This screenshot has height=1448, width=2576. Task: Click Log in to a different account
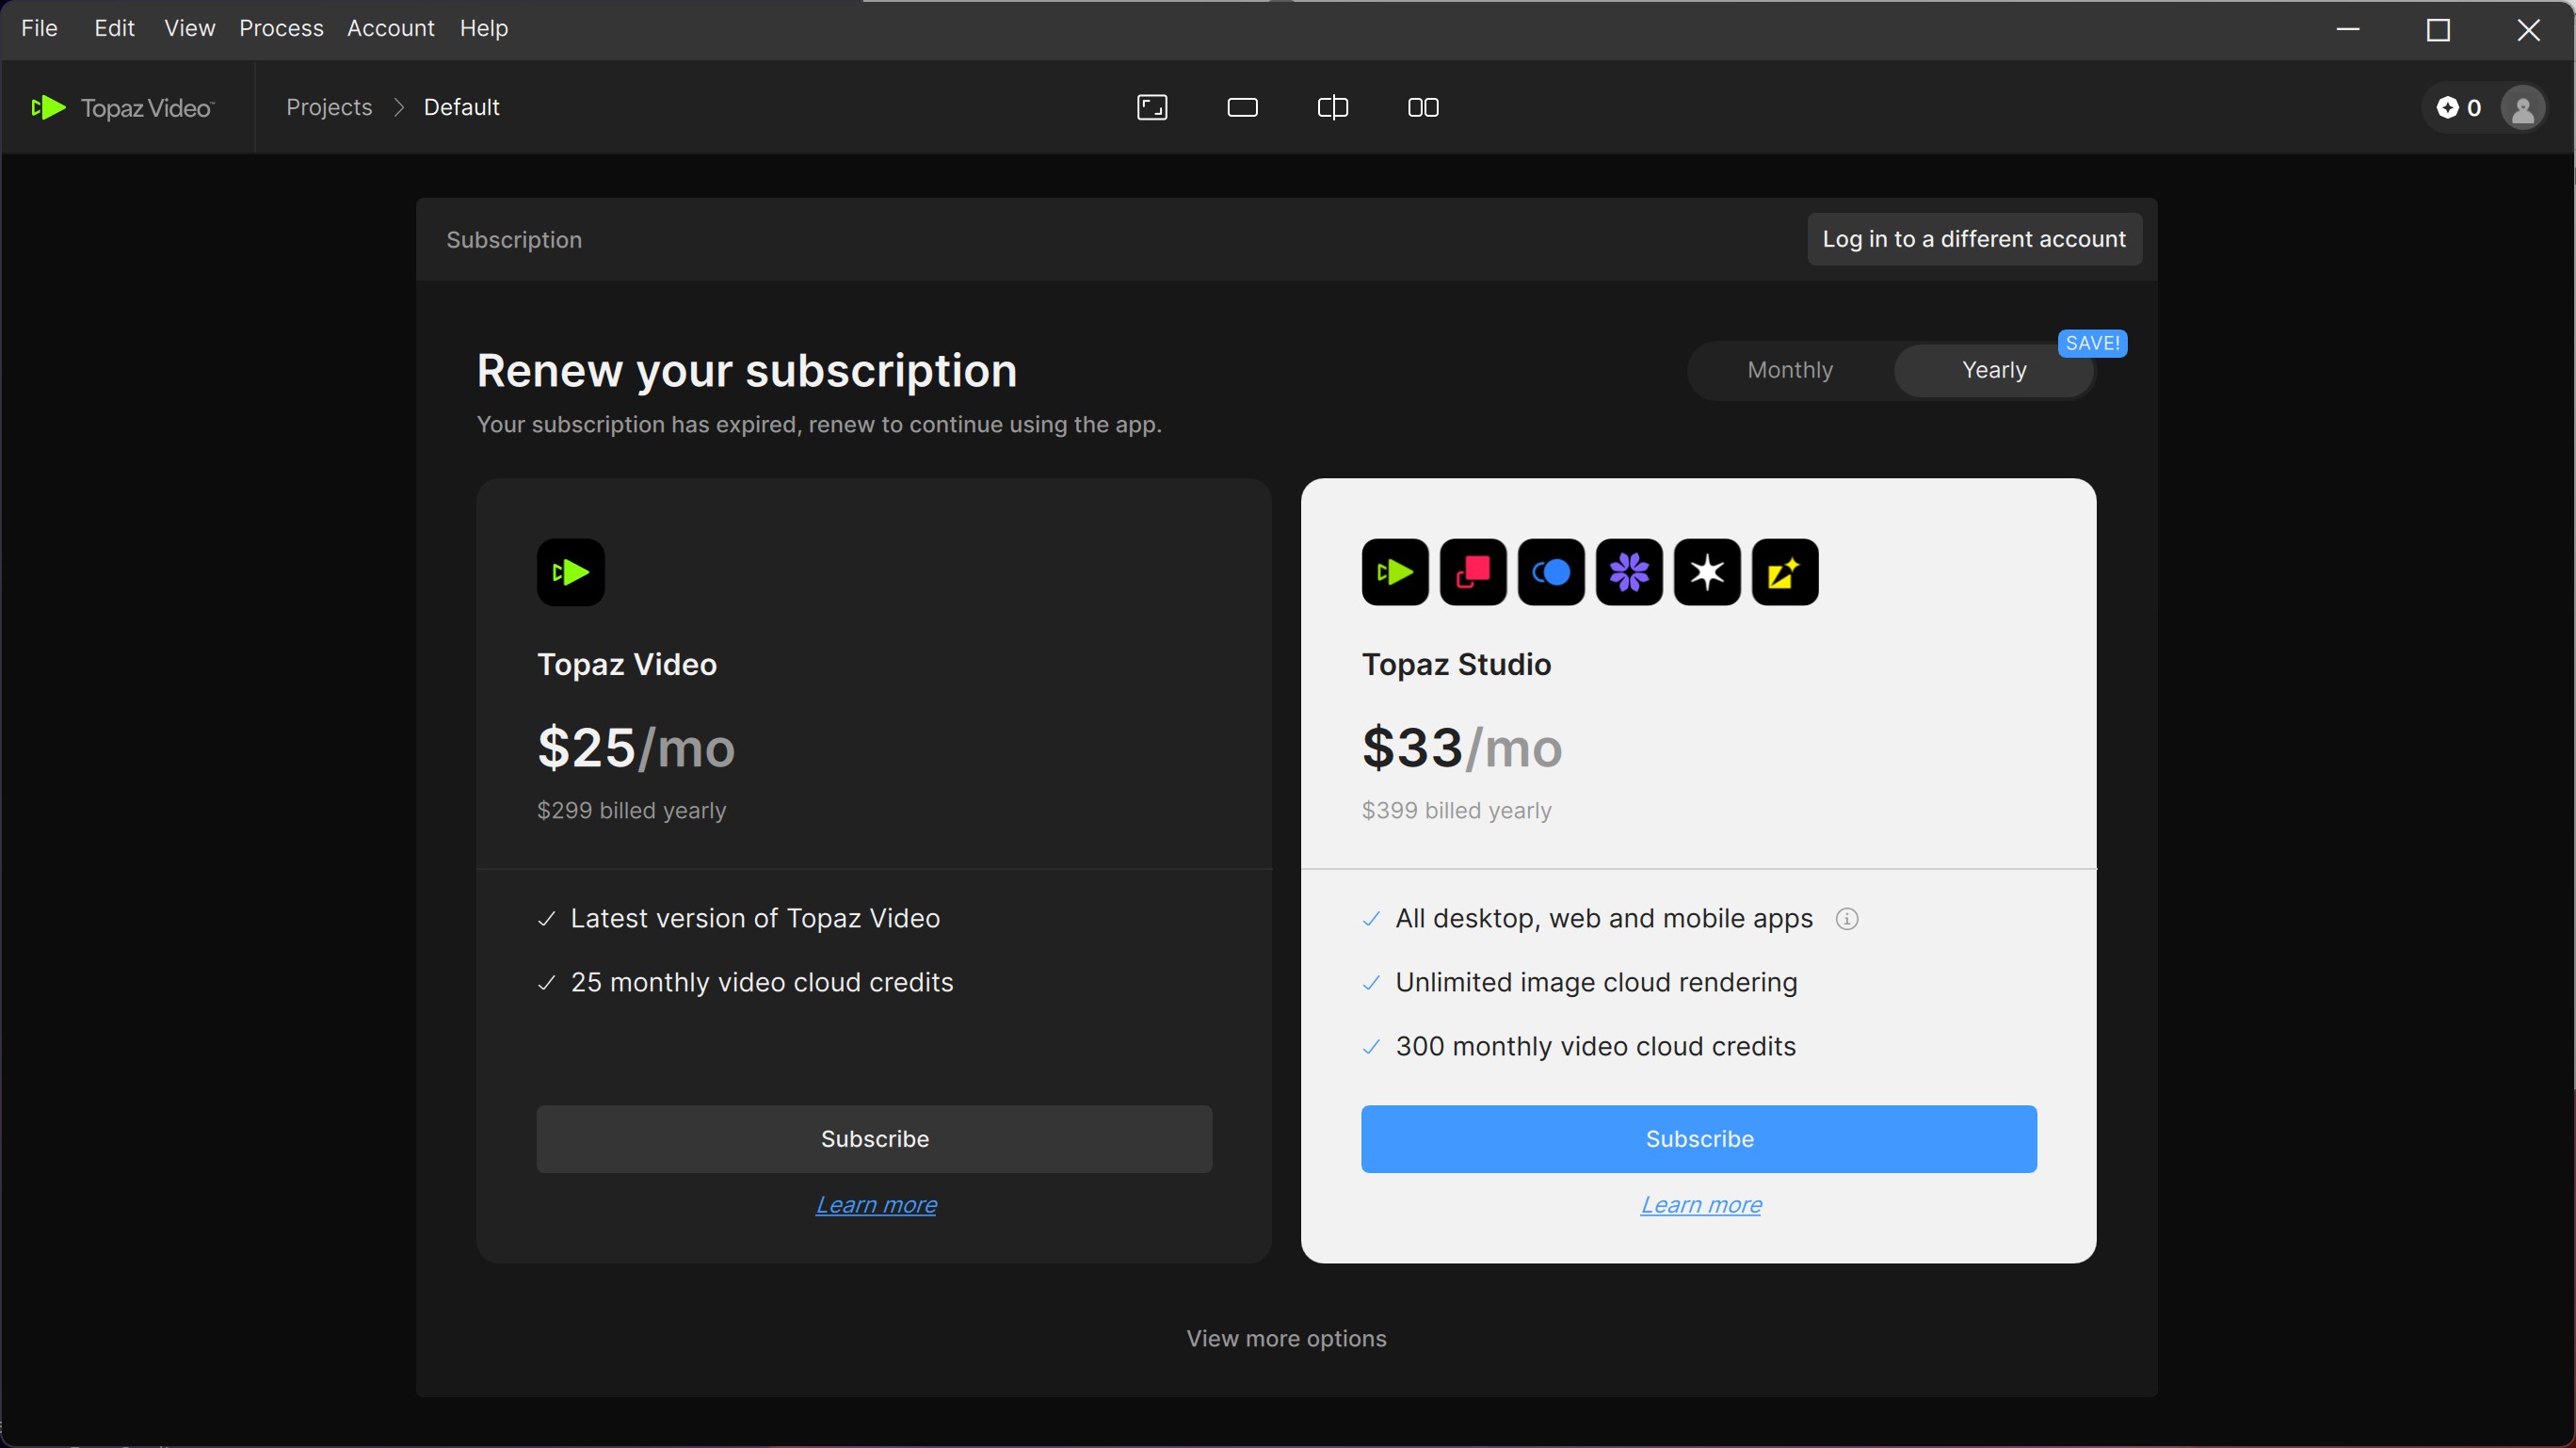tap(1973, 239)
